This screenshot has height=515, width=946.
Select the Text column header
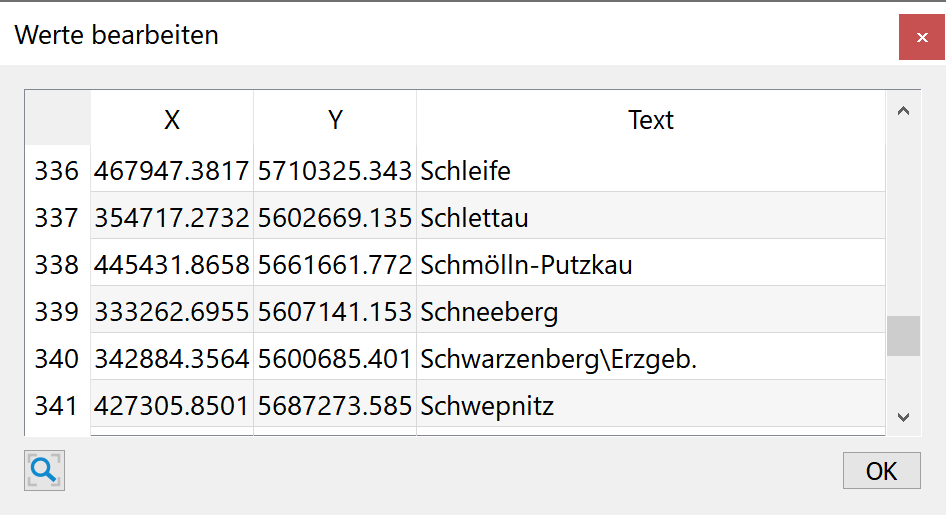[651, 119]
